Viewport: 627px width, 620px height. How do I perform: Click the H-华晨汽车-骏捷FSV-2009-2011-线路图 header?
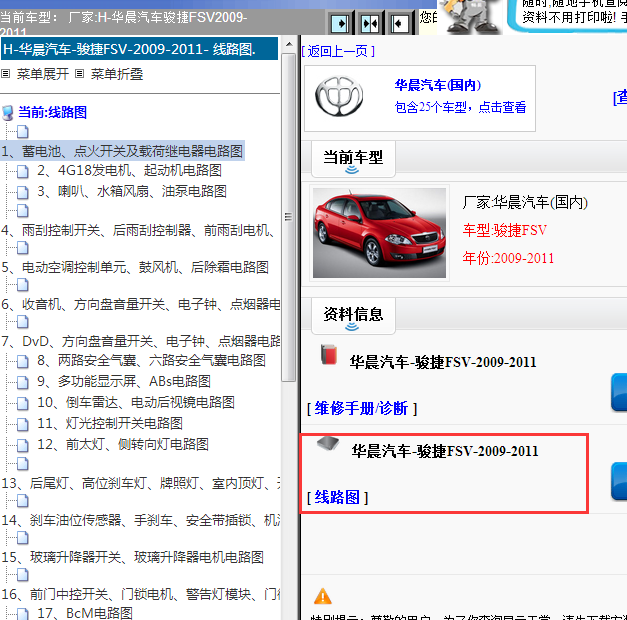tap(139, 49)
